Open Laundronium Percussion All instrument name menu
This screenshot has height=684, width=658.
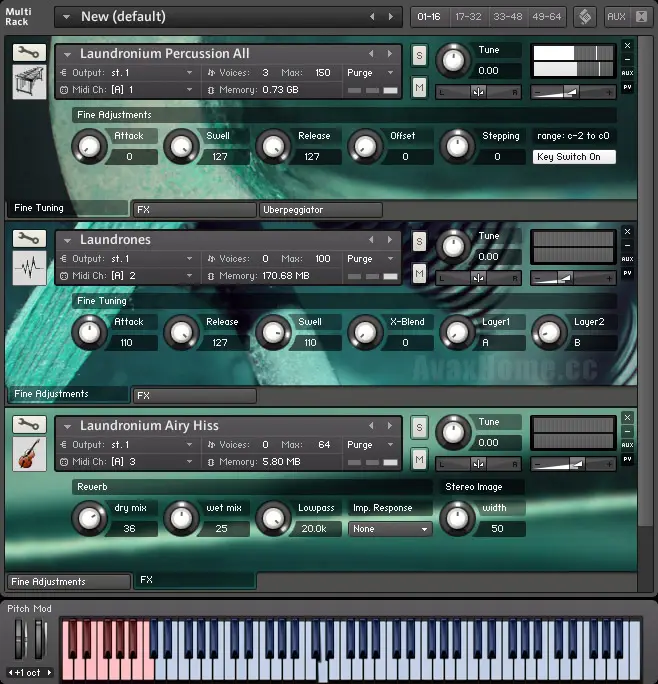(67, 55)
